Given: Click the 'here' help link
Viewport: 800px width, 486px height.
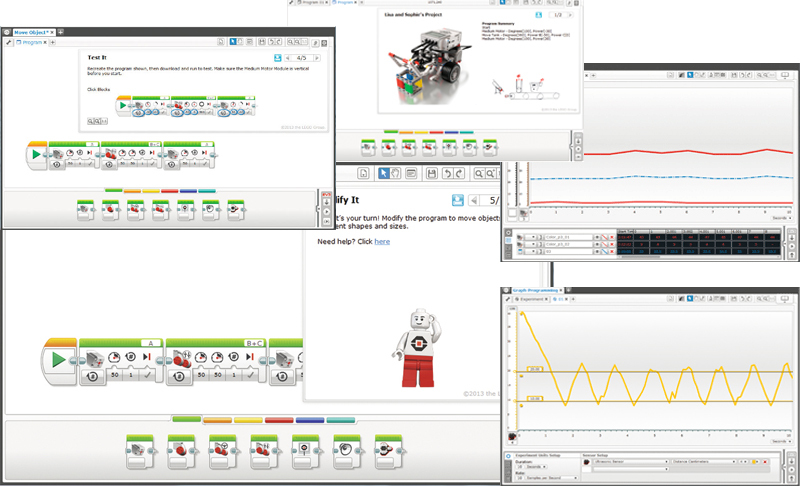Looking at the screenshot, I should click(382, 242).
